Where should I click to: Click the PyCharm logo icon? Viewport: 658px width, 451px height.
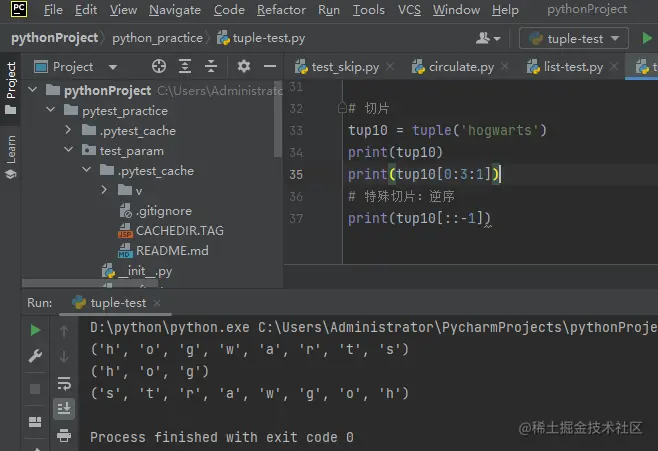point(19,9)
